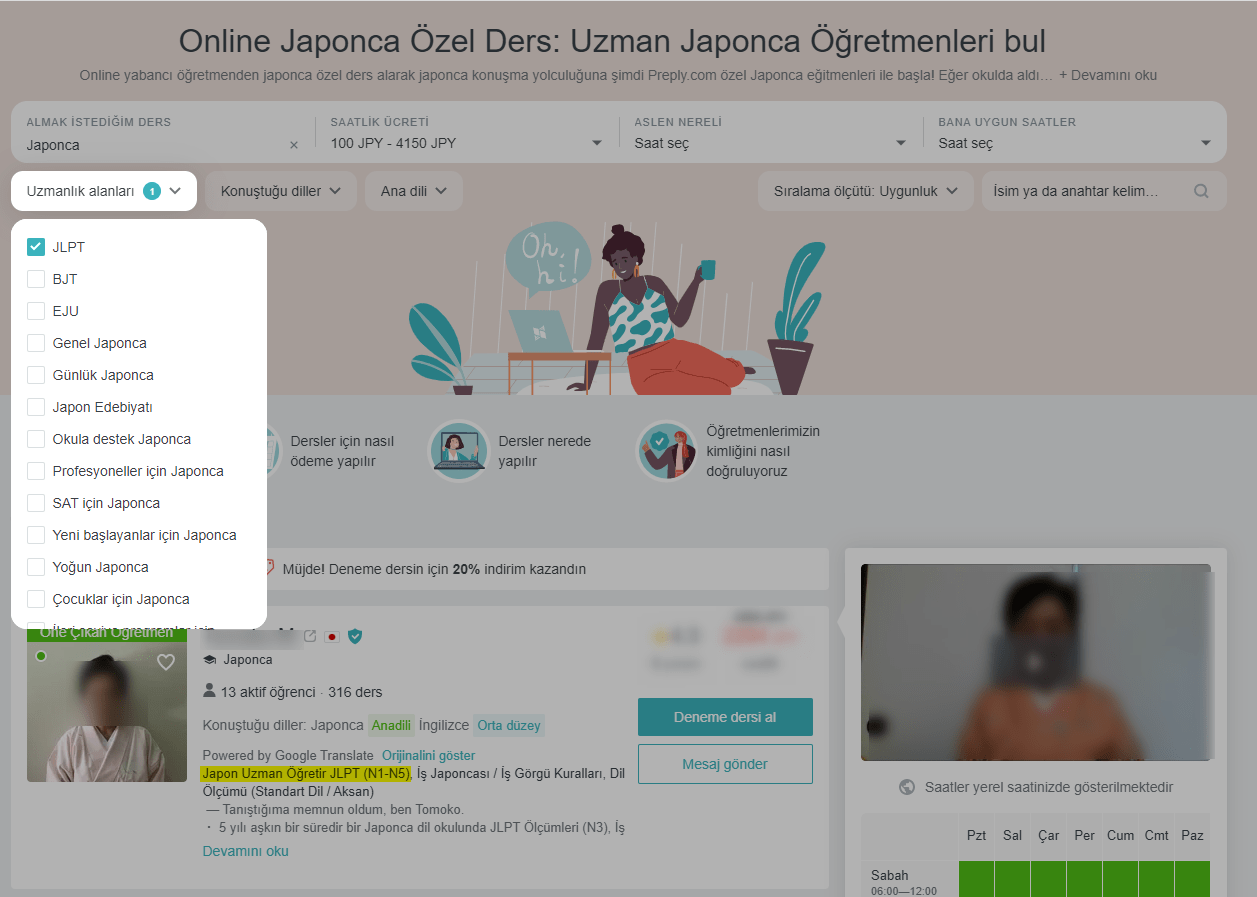
Task: Expand description with + Devamını oku
Action: pos(1108,75)
